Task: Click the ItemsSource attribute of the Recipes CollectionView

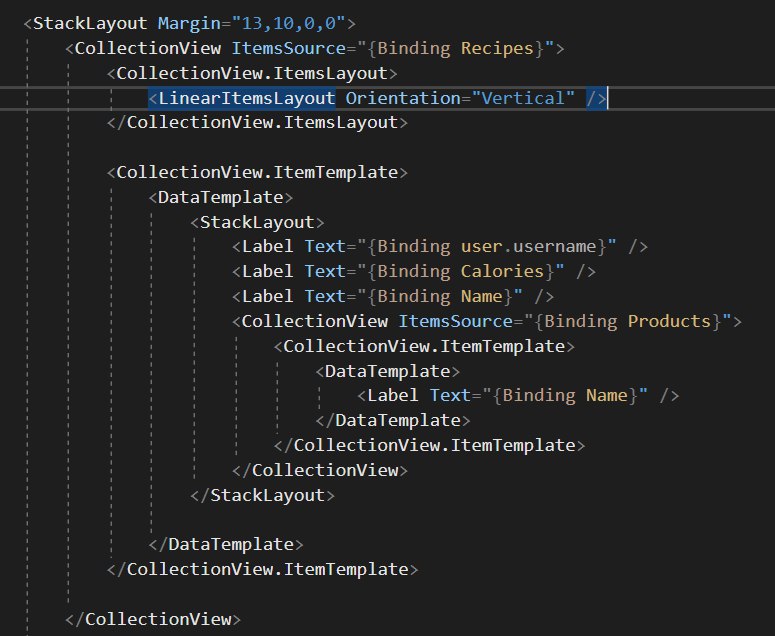Action: 289,48
